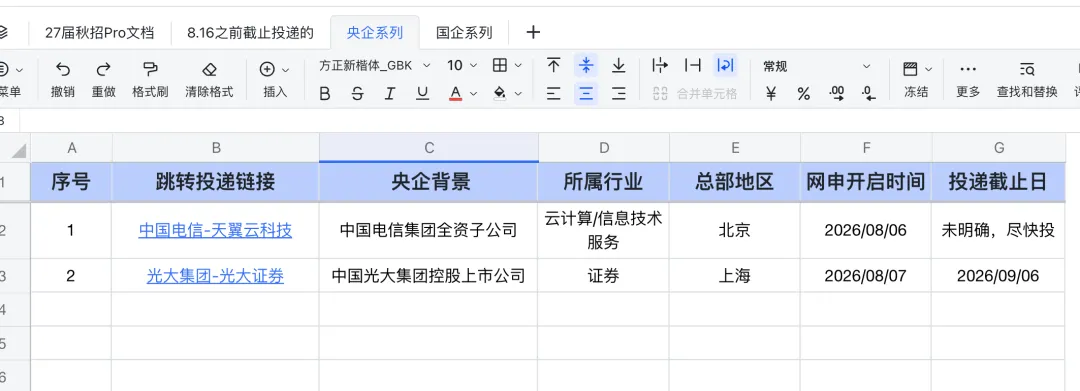
Task: Select the 央企系列 sheet tab
Action: (375, 32)
